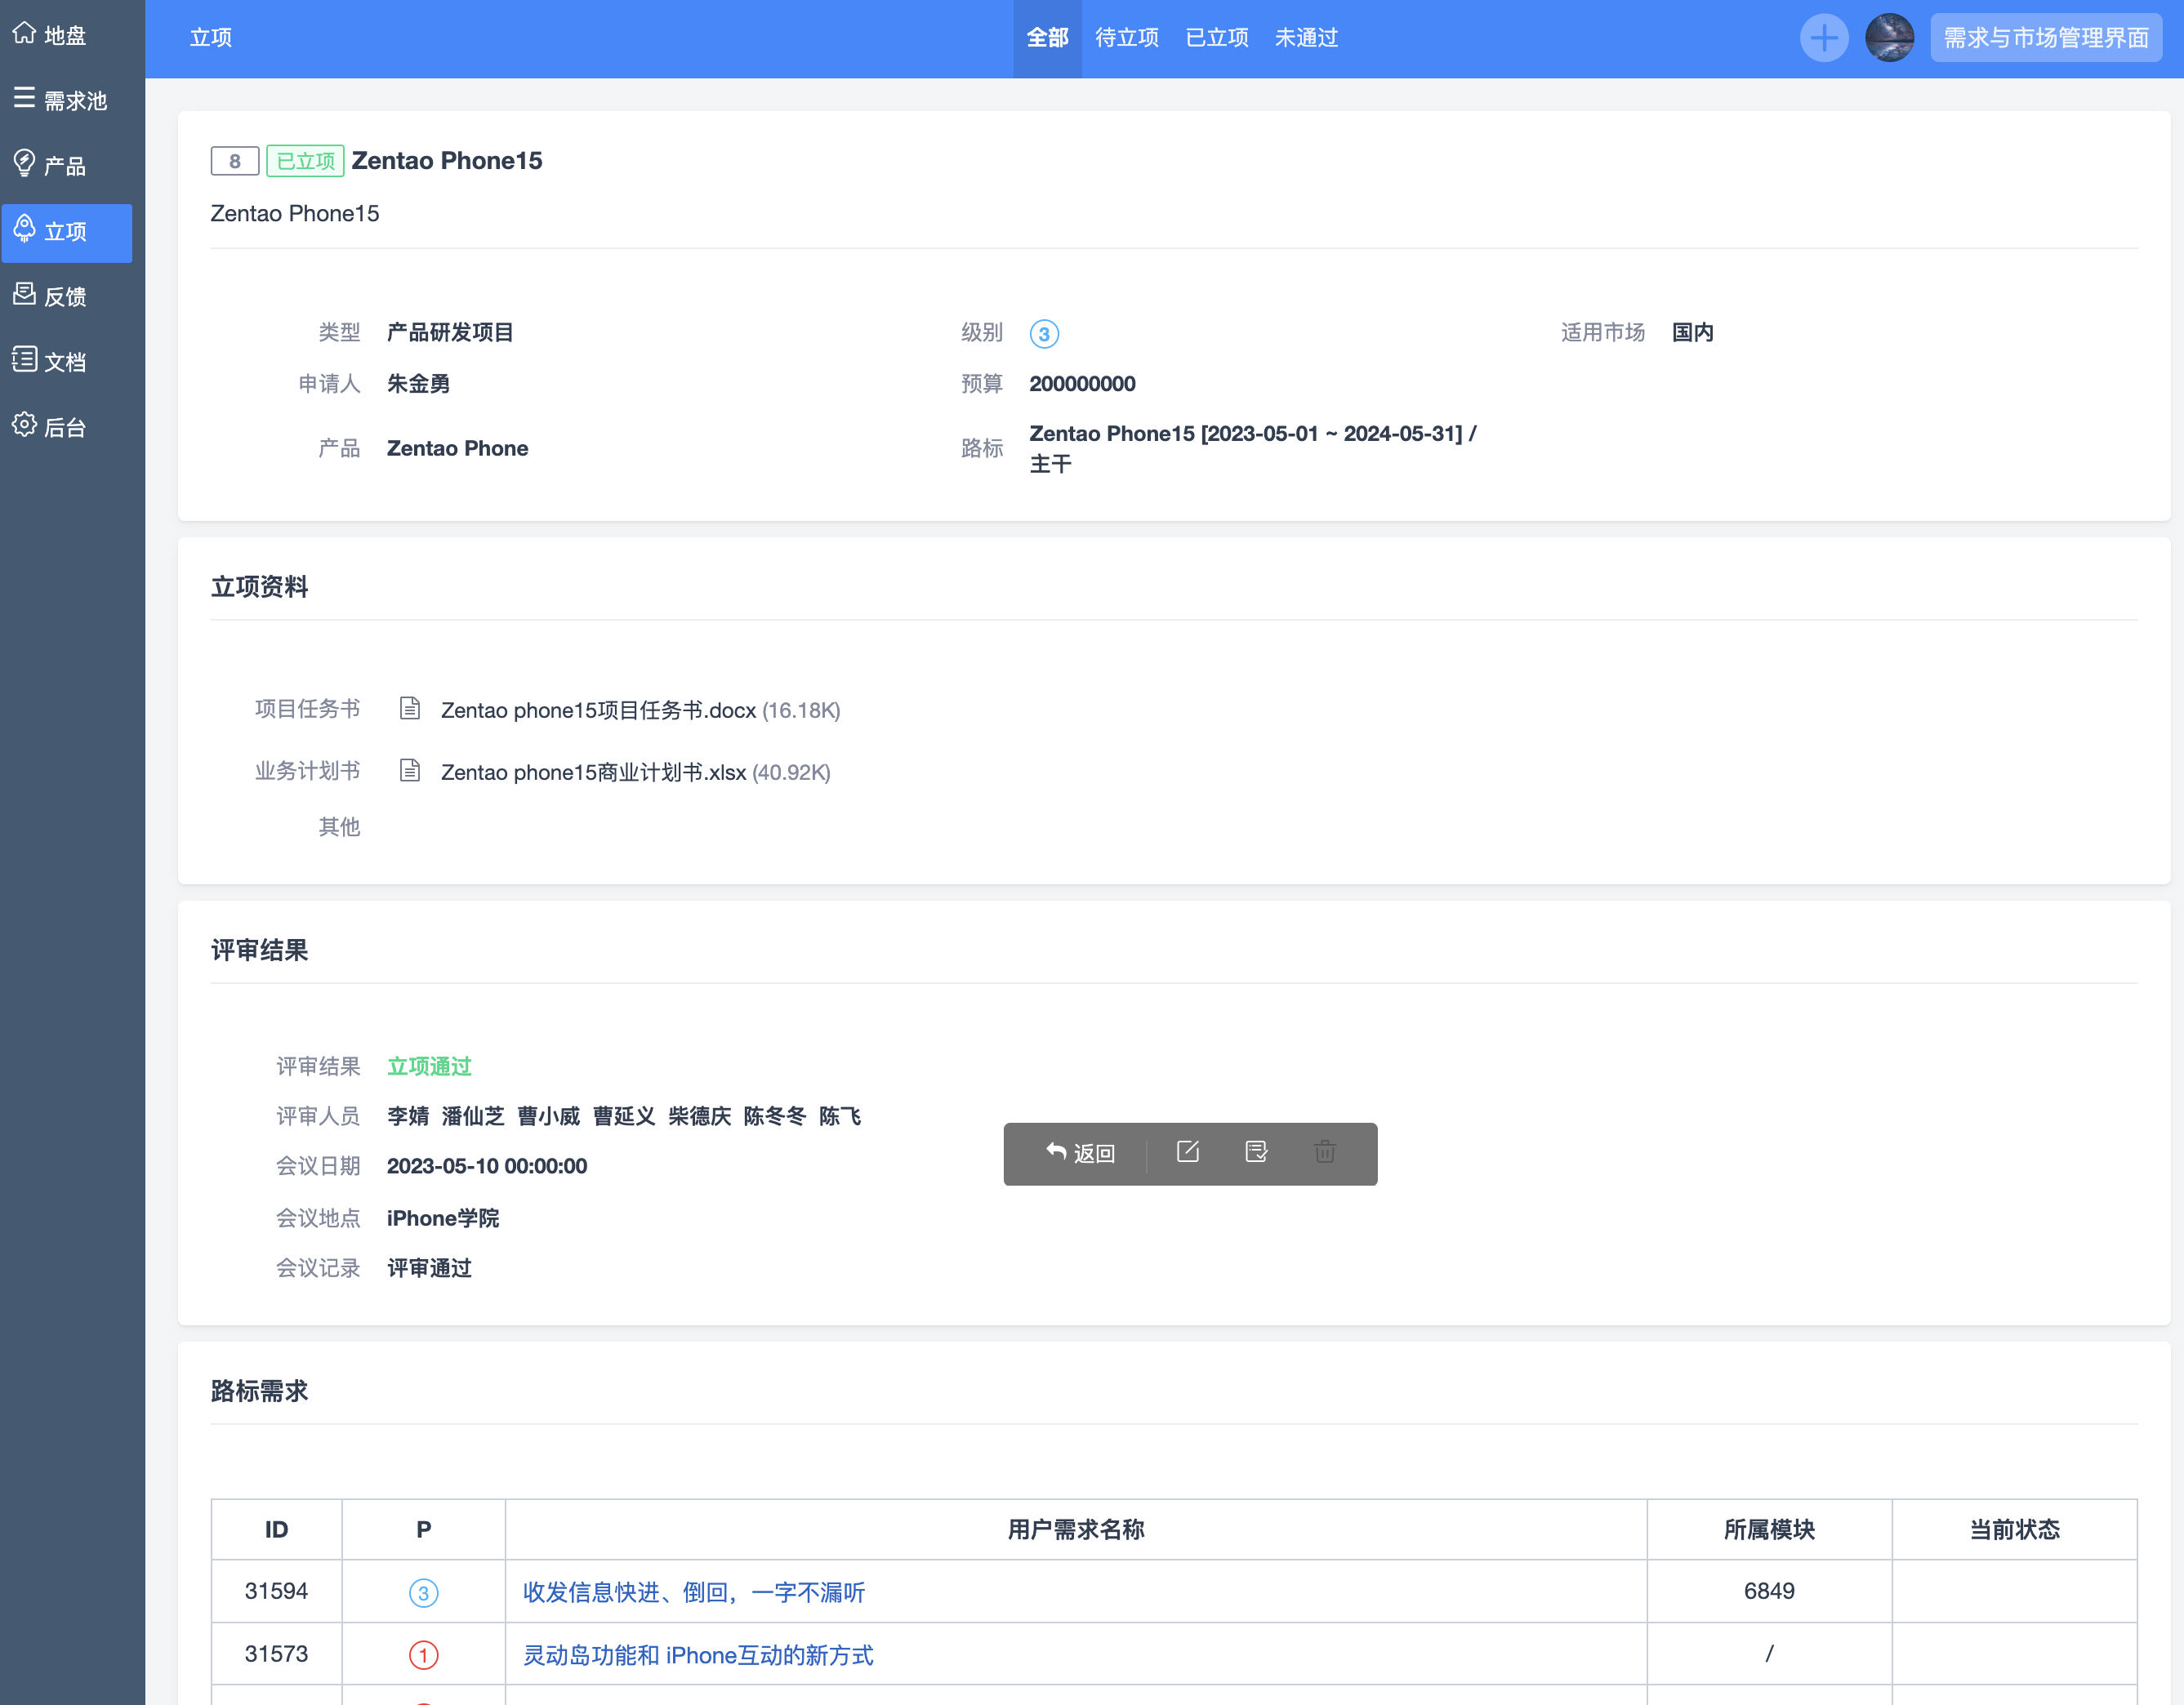Click the edit pencil icon in floating toolbar
The height and width of the screenshot is (1705, 2184).
point(1187,1152)
